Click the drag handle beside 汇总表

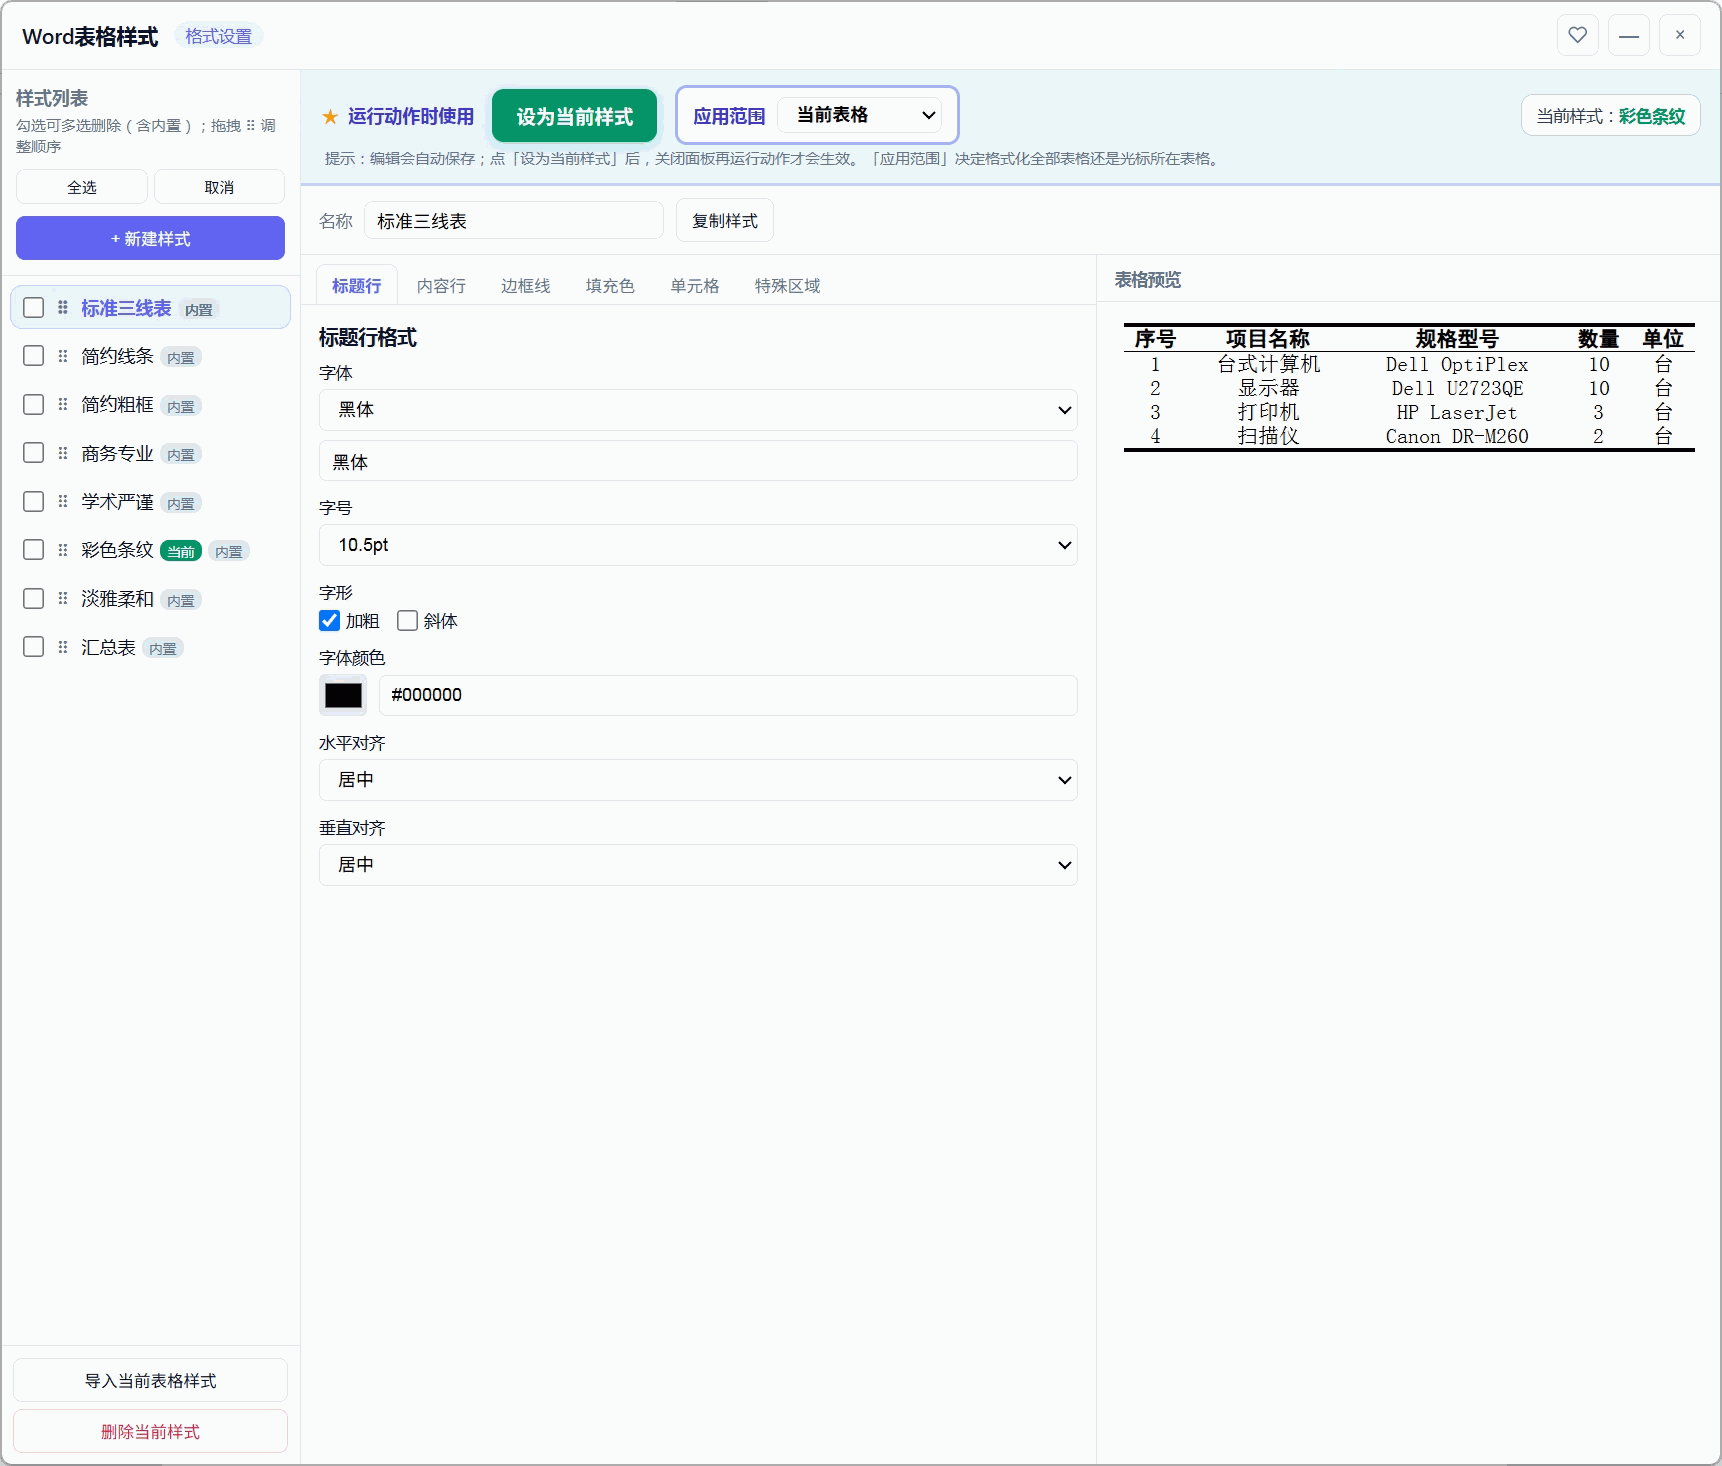coord(63,647)
